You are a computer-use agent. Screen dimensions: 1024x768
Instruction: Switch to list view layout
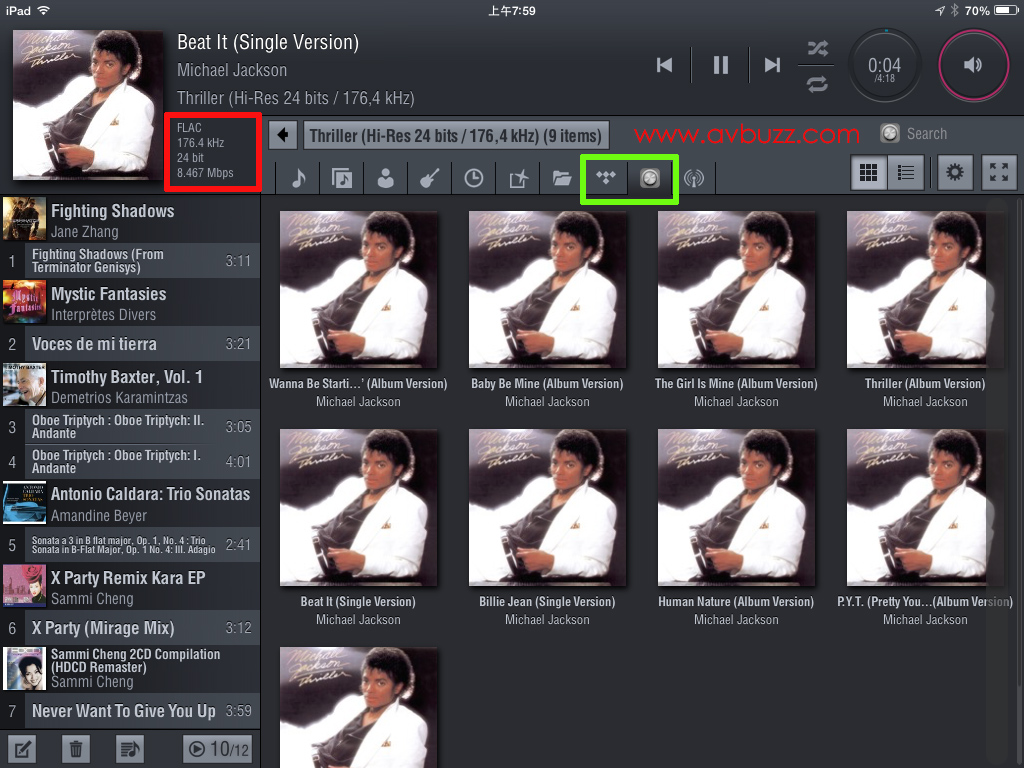click(x=905, y=173)
